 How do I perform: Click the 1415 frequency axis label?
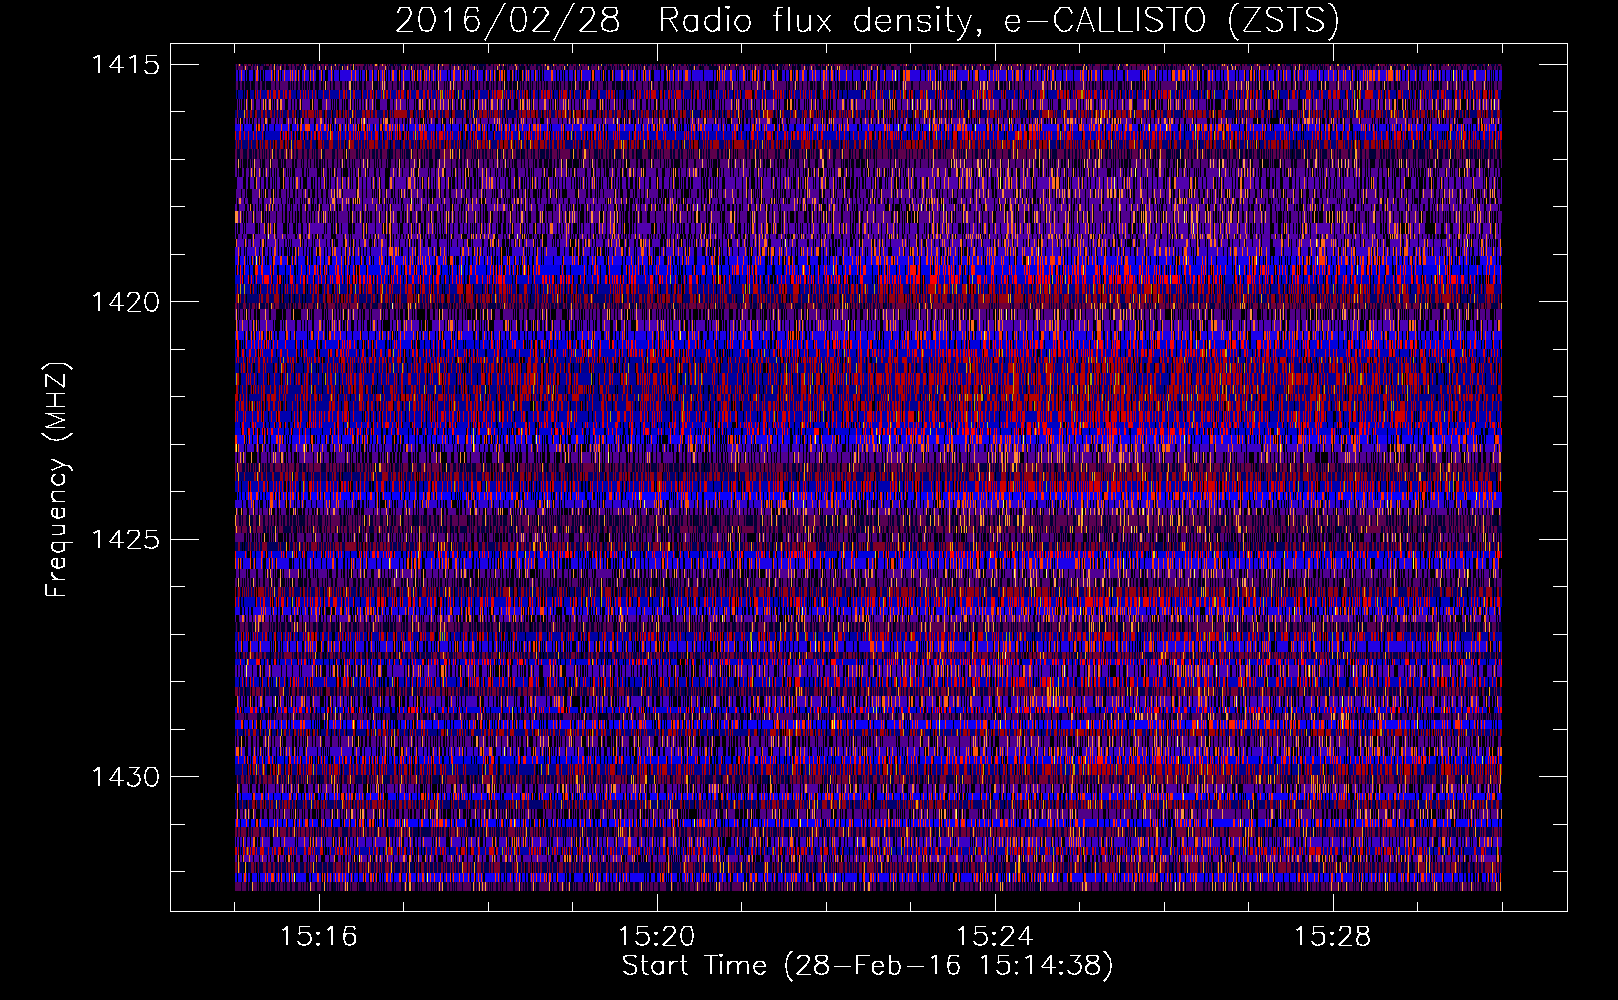click(126, 65)
